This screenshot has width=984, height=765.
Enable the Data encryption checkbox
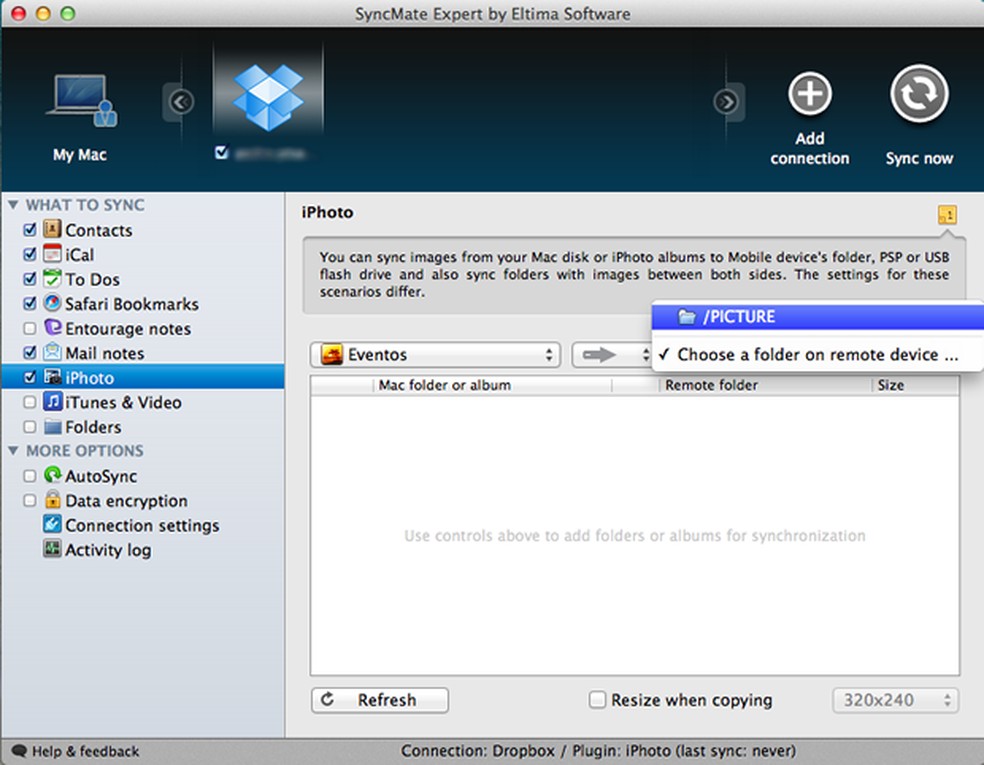[29, 500]
